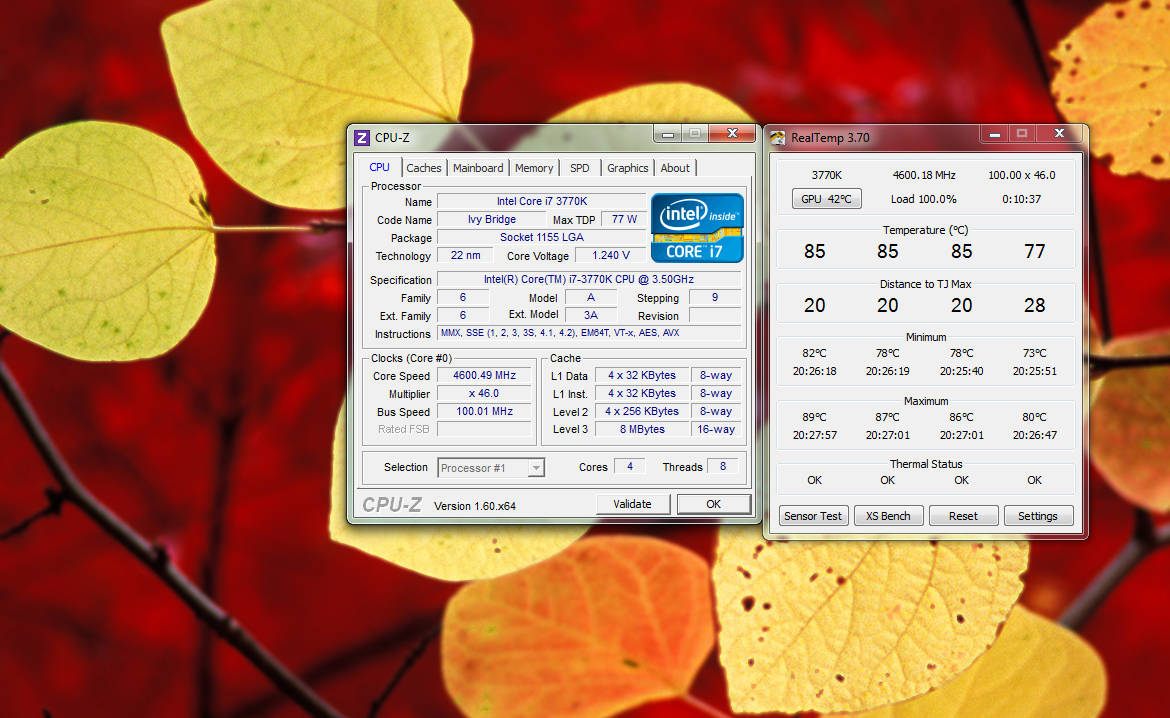Click the Stepping value 9
The image size is (1170, 718).
click(715, 297)
